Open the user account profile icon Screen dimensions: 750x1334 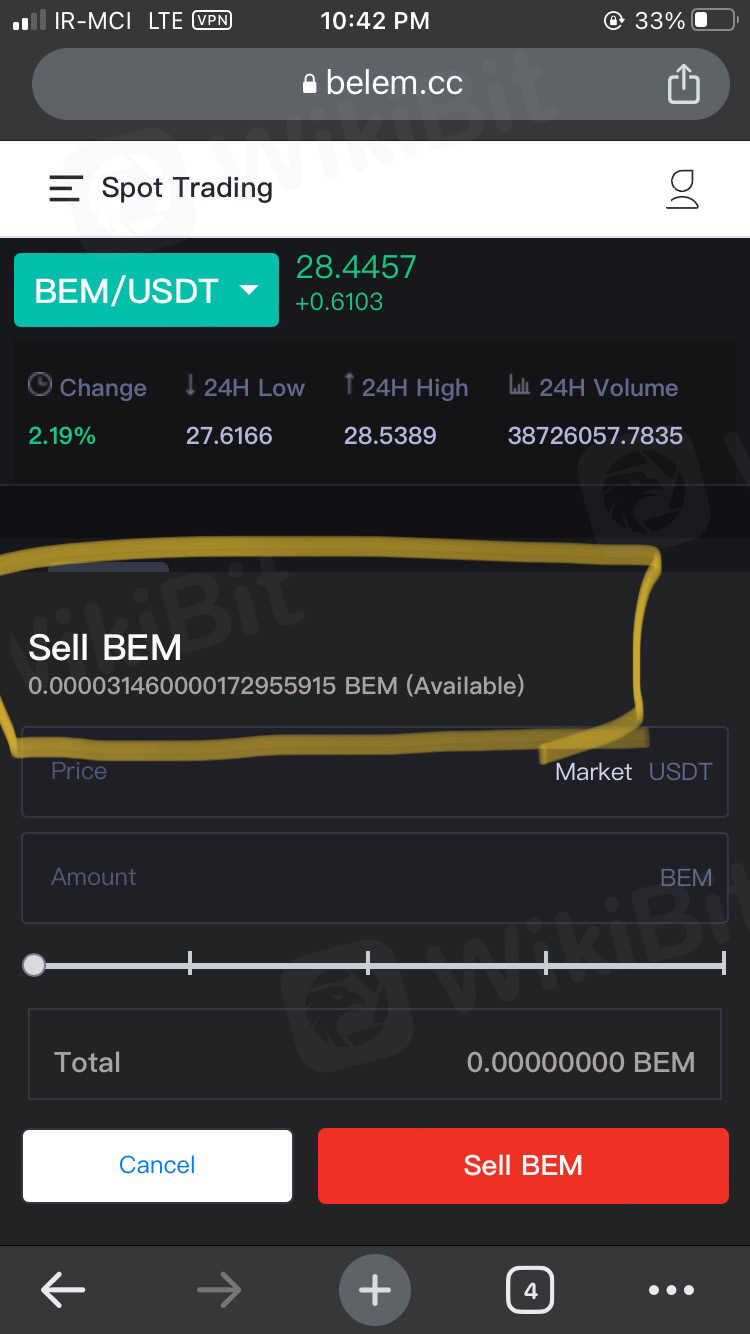coord(683,189)
